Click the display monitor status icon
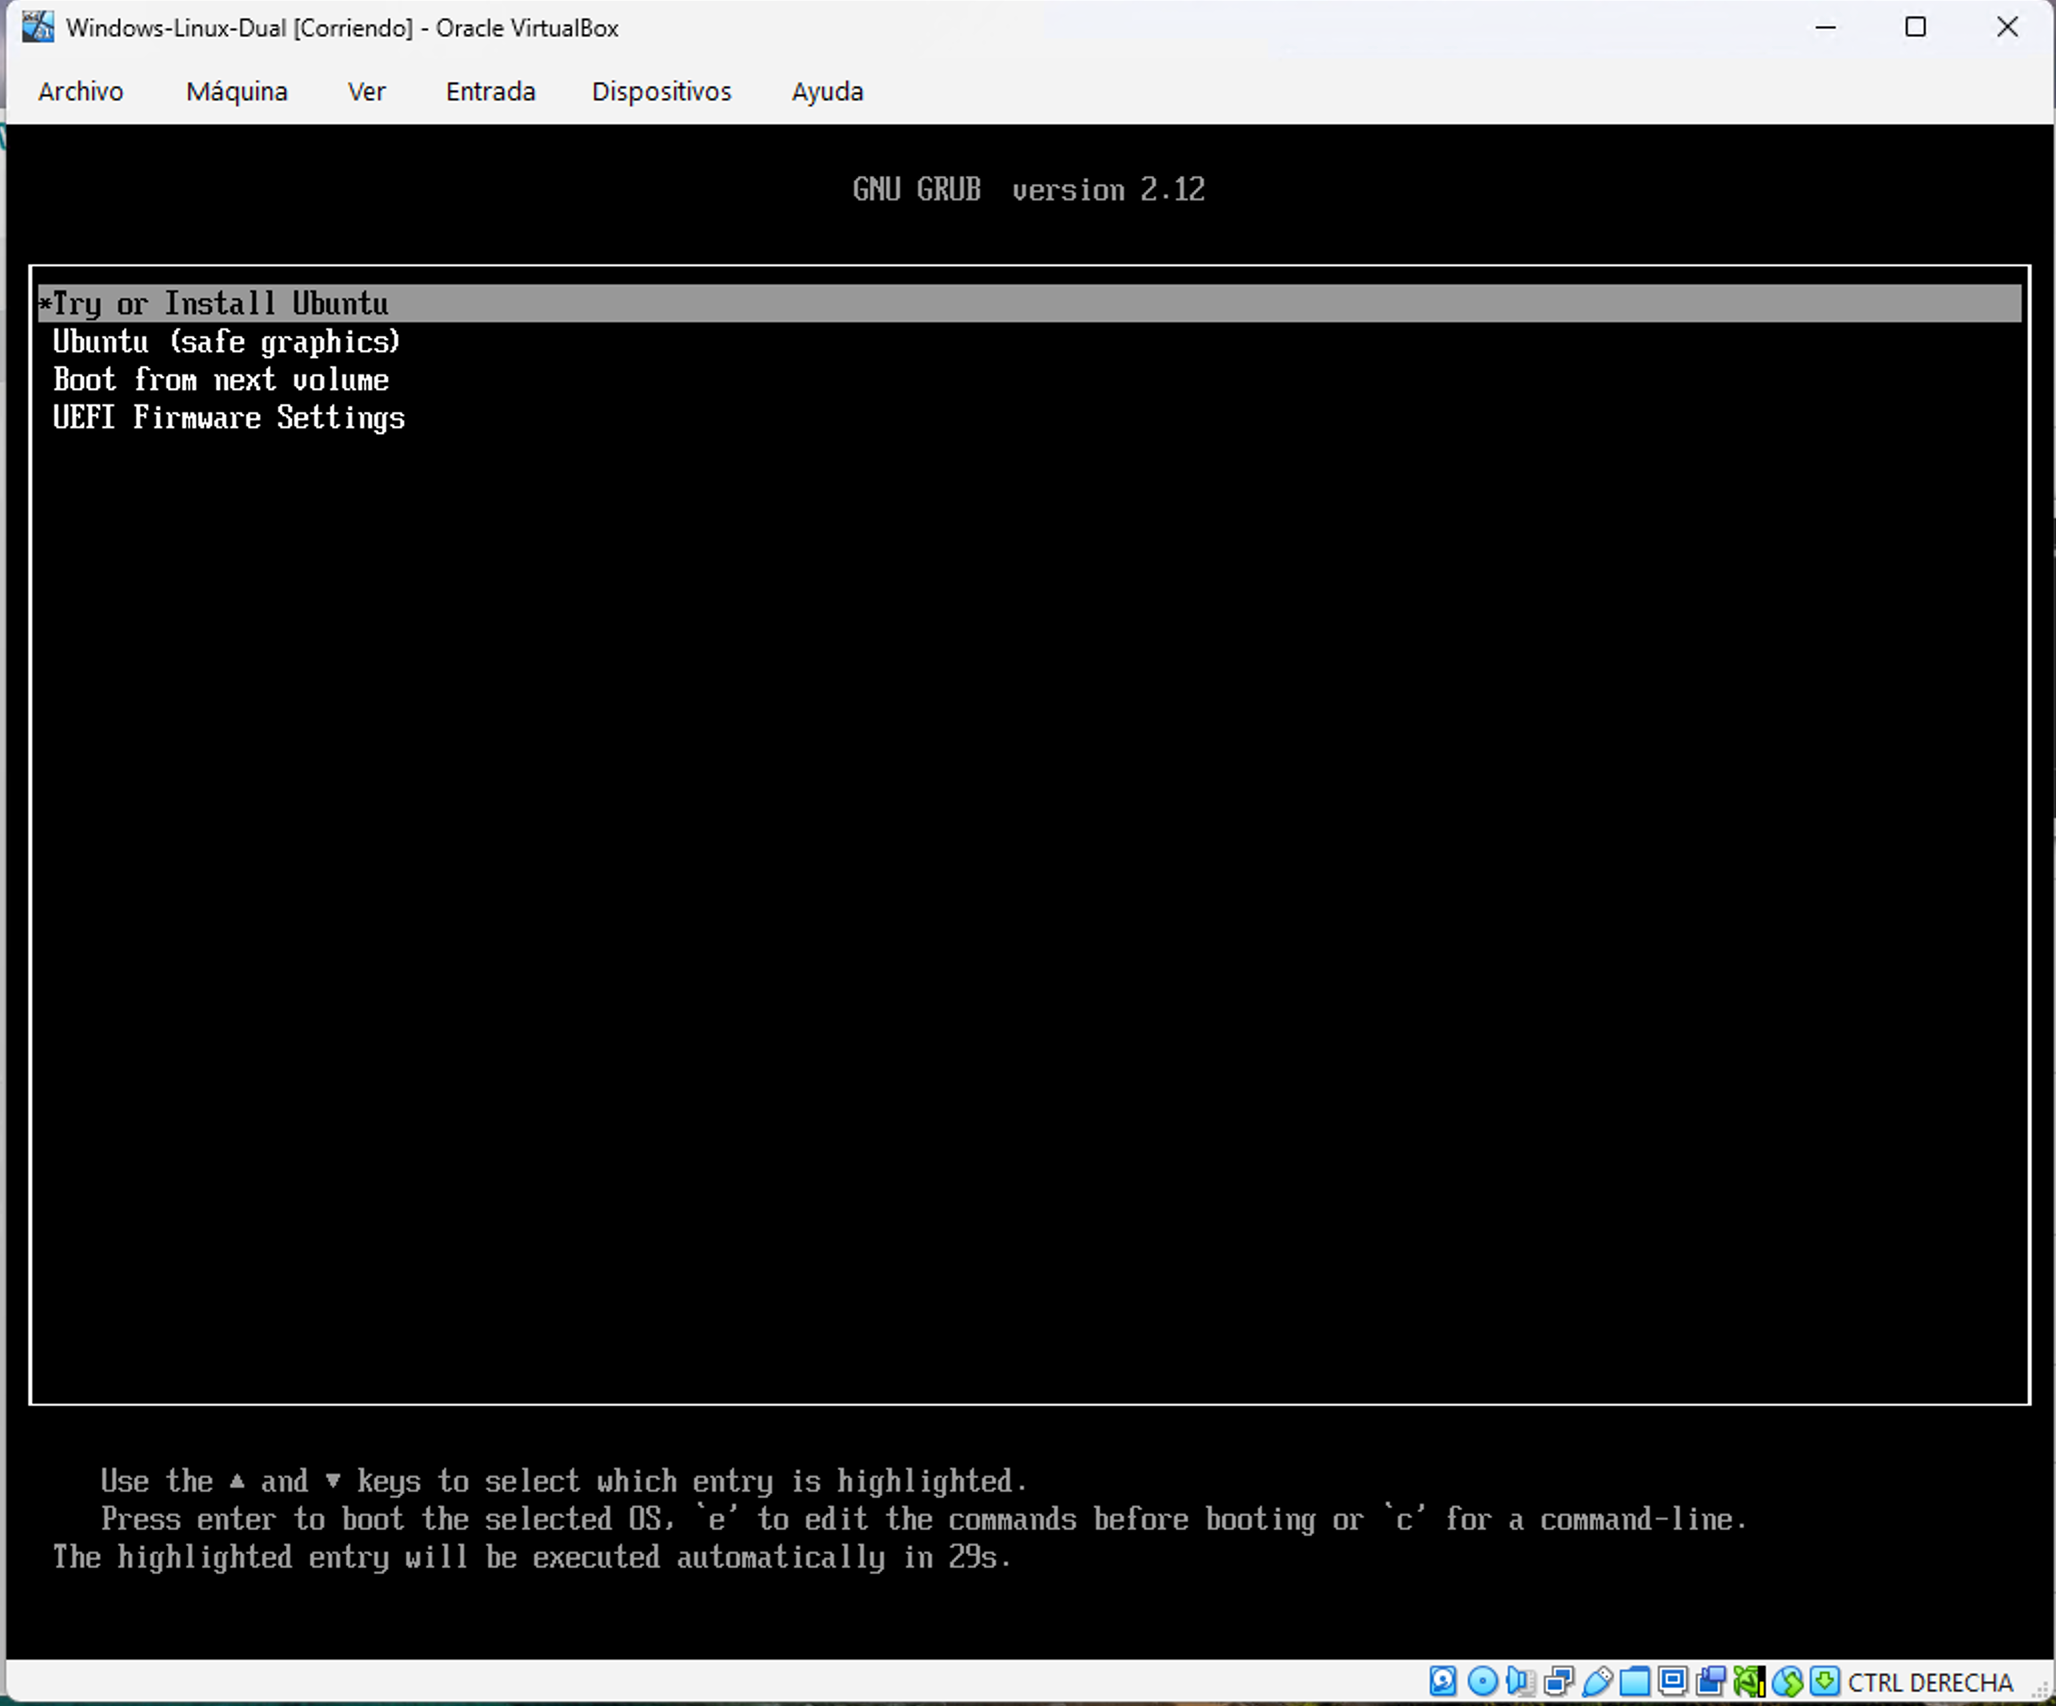This screenshot has width=2056, height=1706. click(1673, 1680)
